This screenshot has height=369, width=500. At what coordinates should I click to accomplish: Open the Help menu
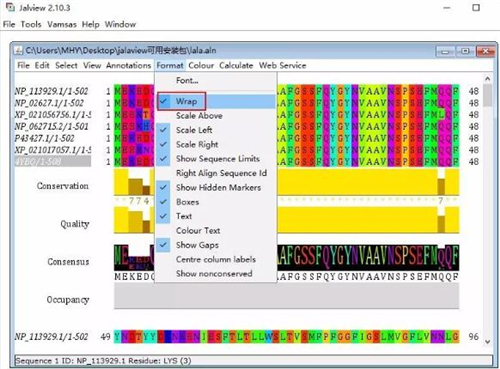tap(91, 24)
